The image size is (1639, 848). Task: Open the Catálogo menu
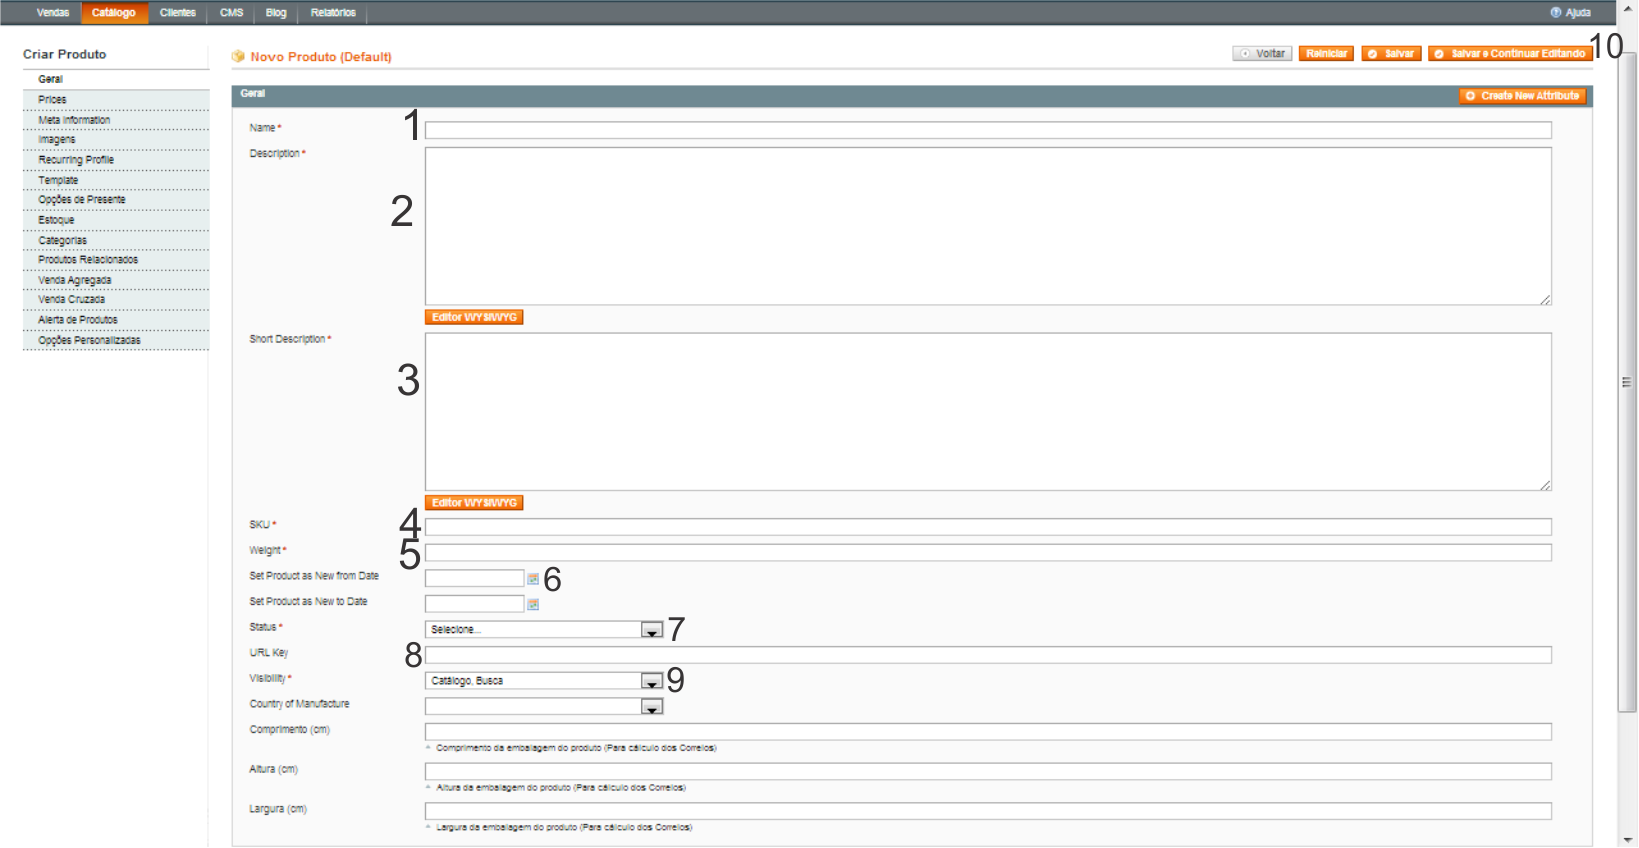click(114, 13)
